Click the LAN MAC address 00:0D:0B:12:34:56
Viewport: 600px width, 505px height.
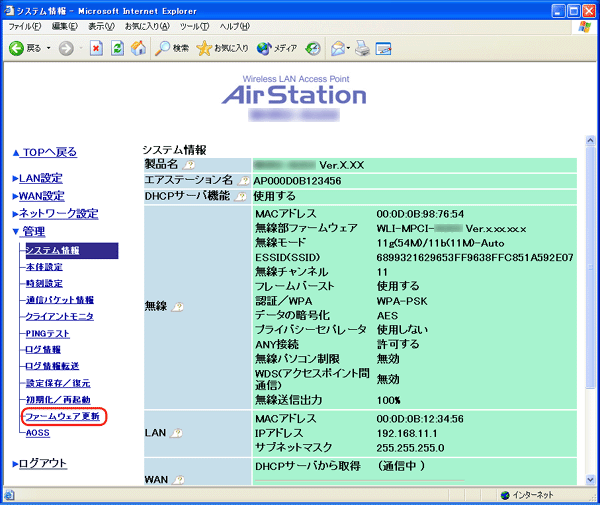420,419
